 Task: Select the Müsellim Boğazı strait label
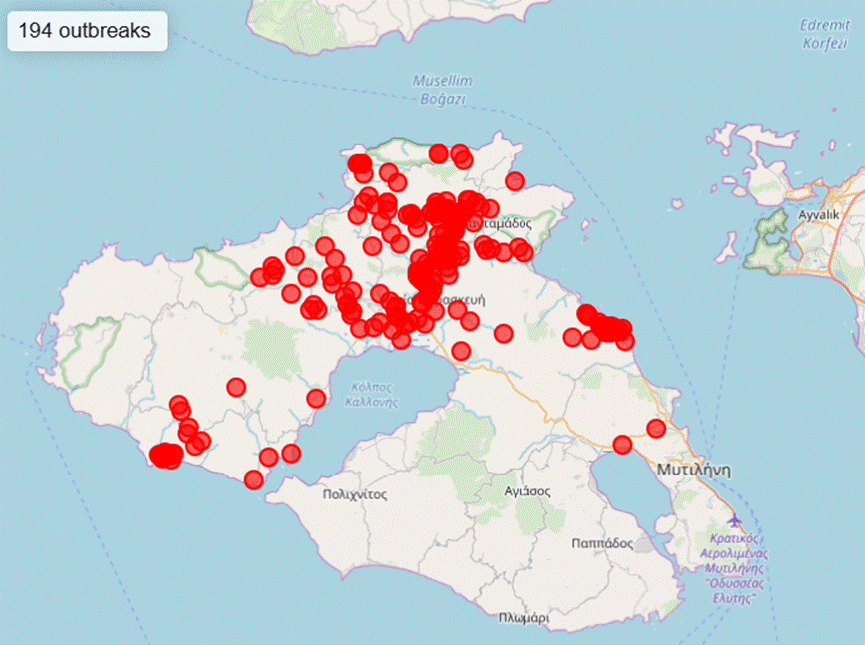click(443, 90)
